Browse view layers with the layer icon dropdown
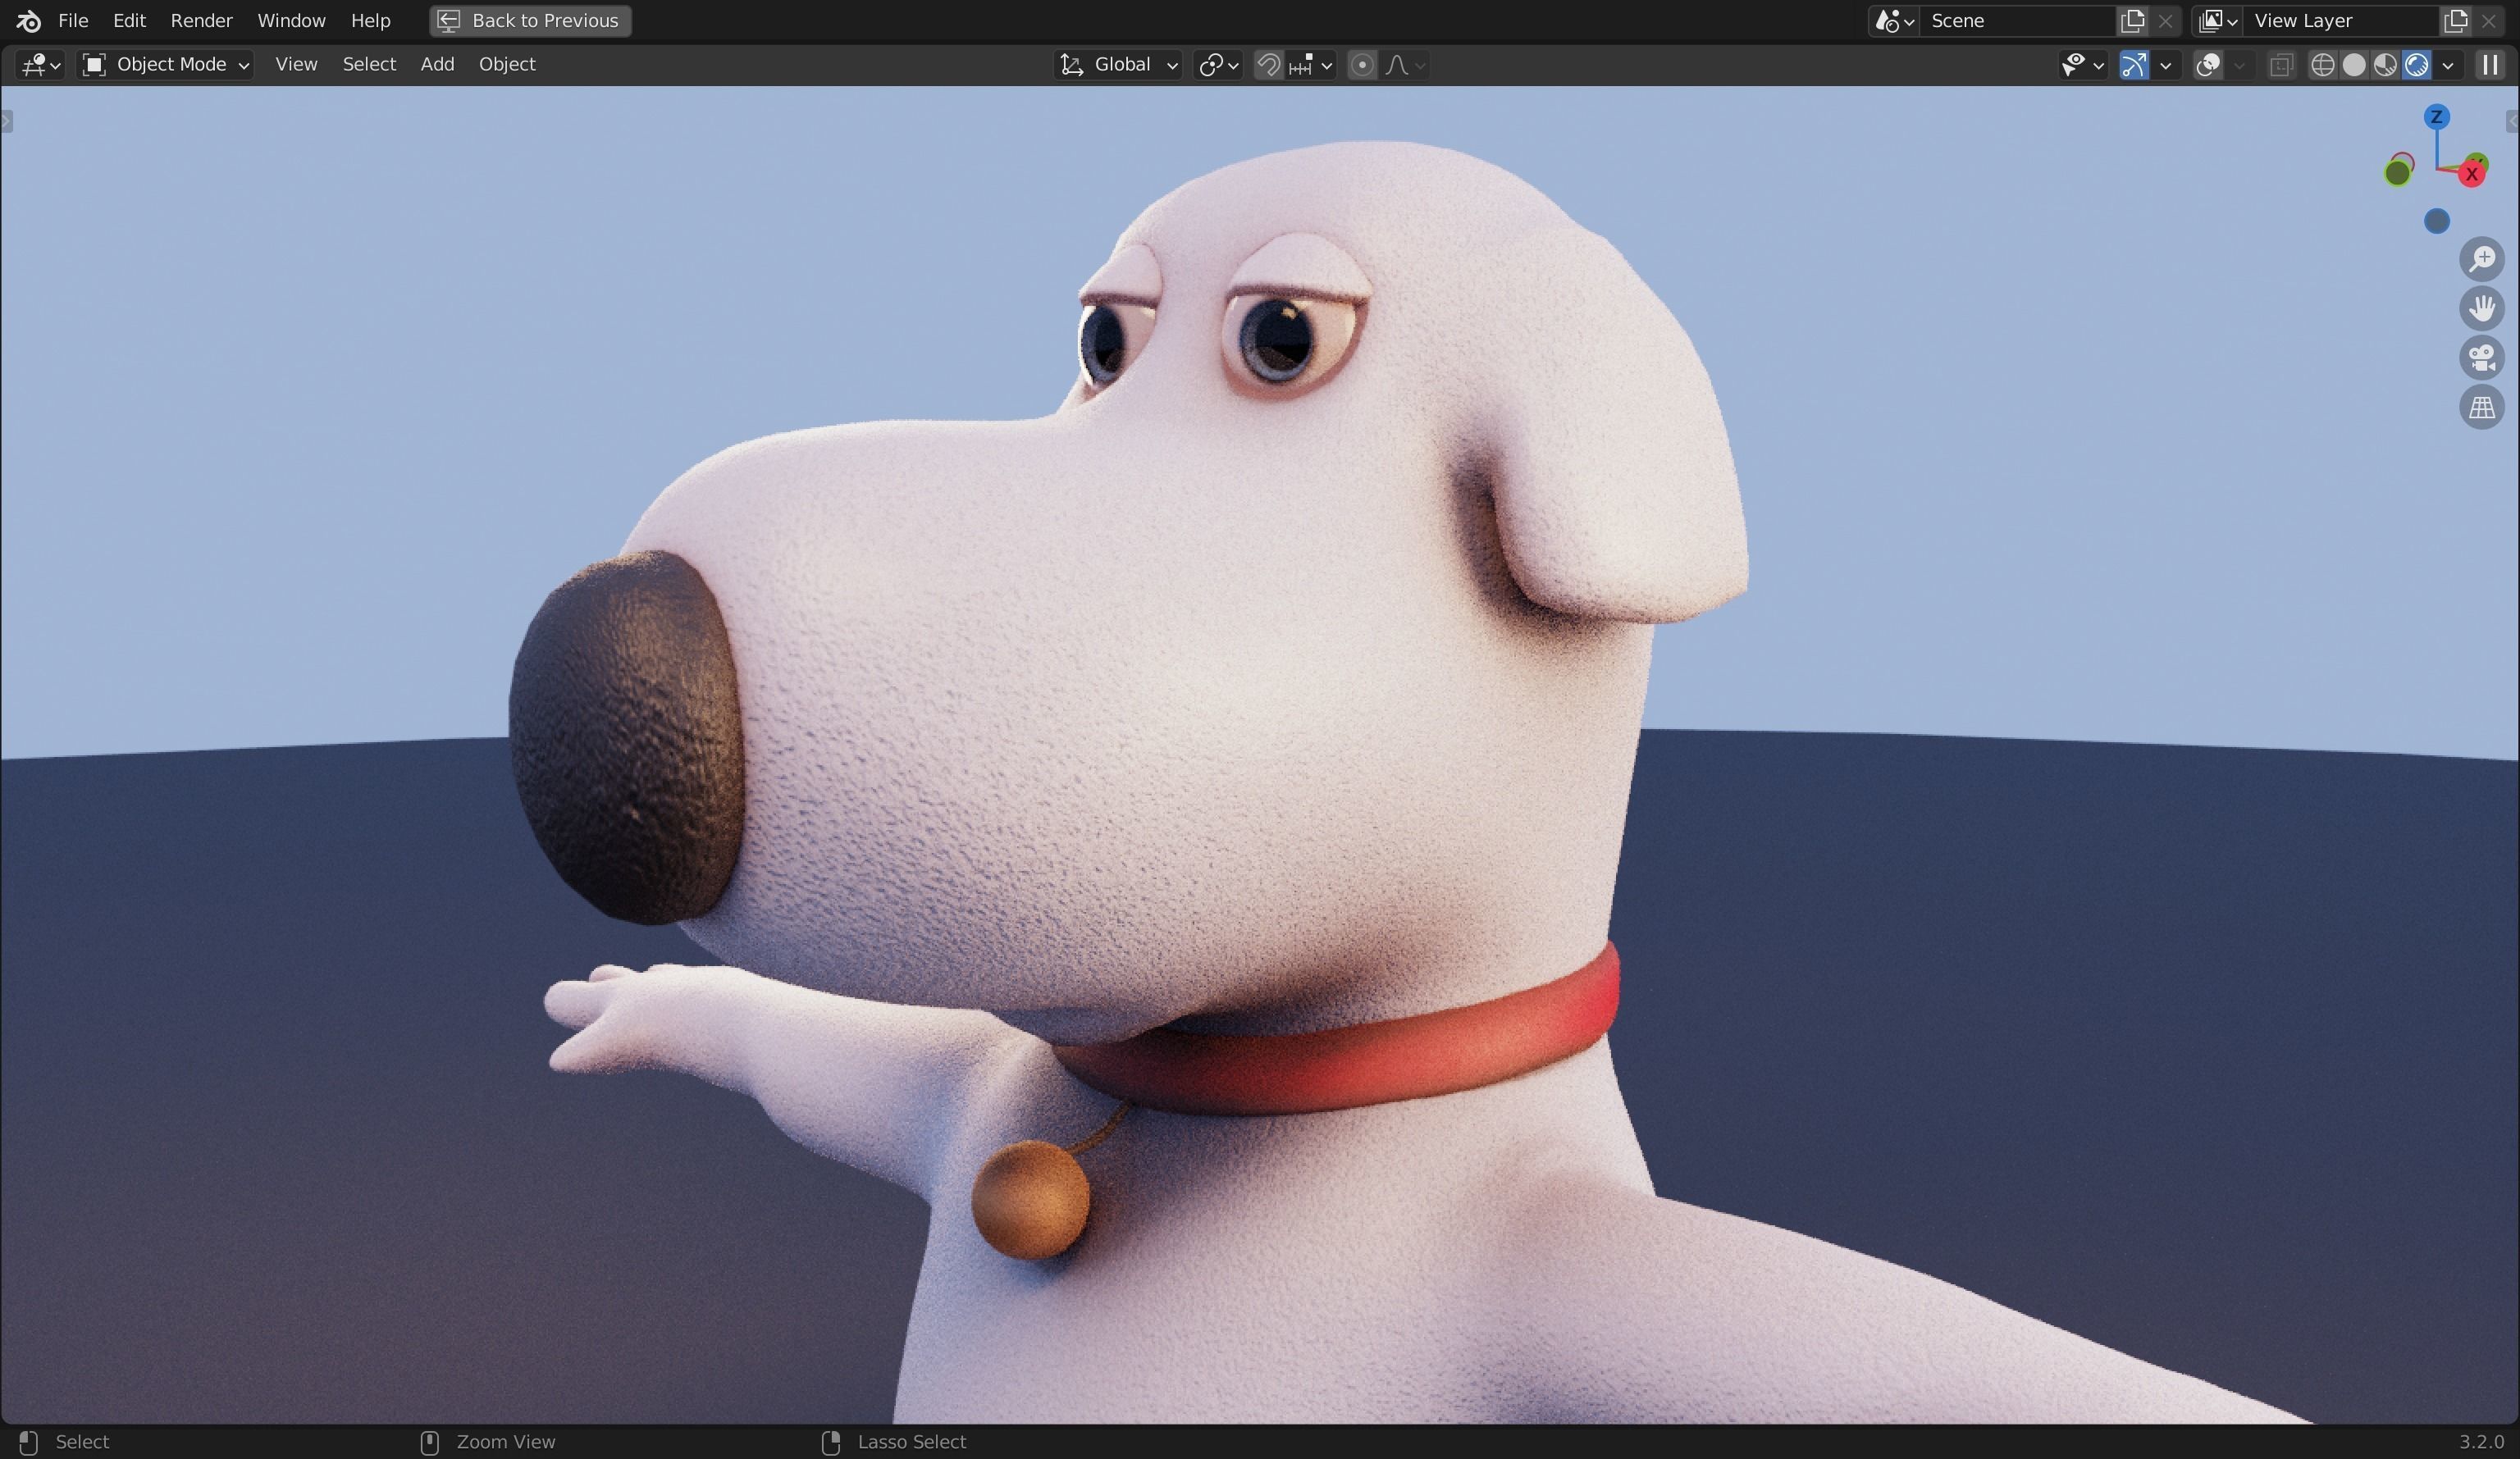The image size is (2520, 1459). pos(2218,20)
